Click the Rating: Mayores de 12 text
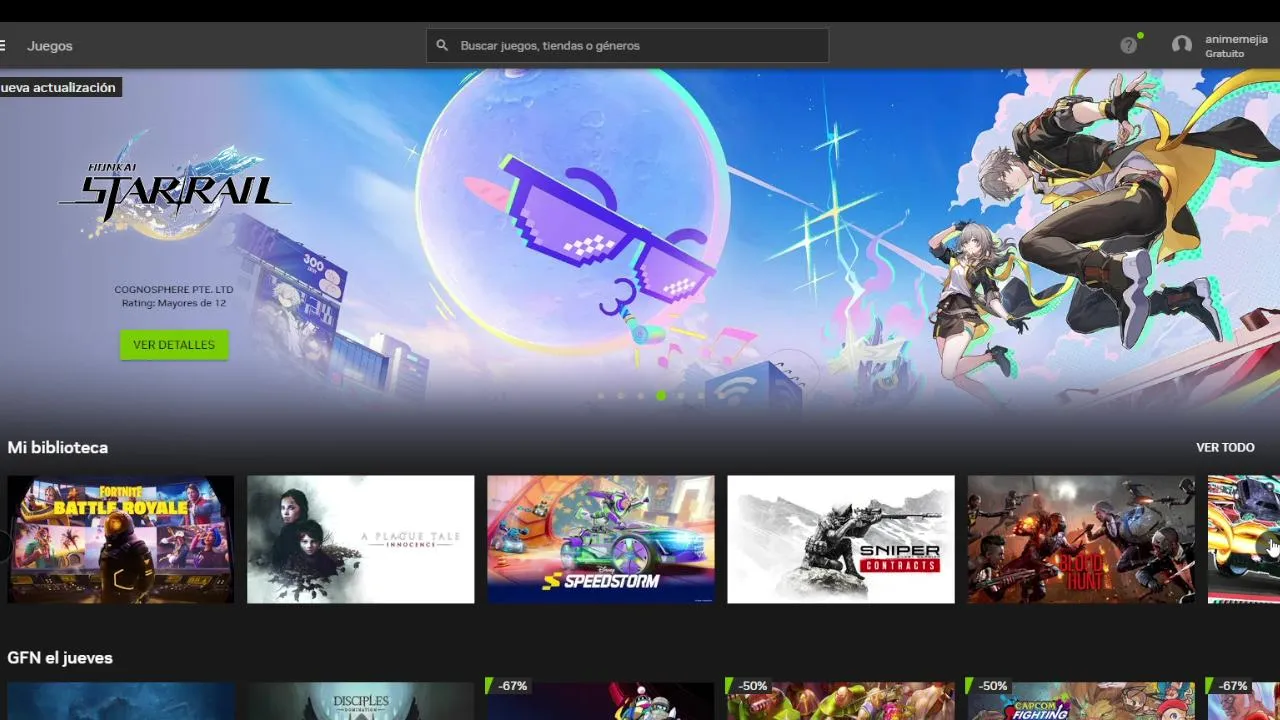The image size is (1280, 720). 174,303
